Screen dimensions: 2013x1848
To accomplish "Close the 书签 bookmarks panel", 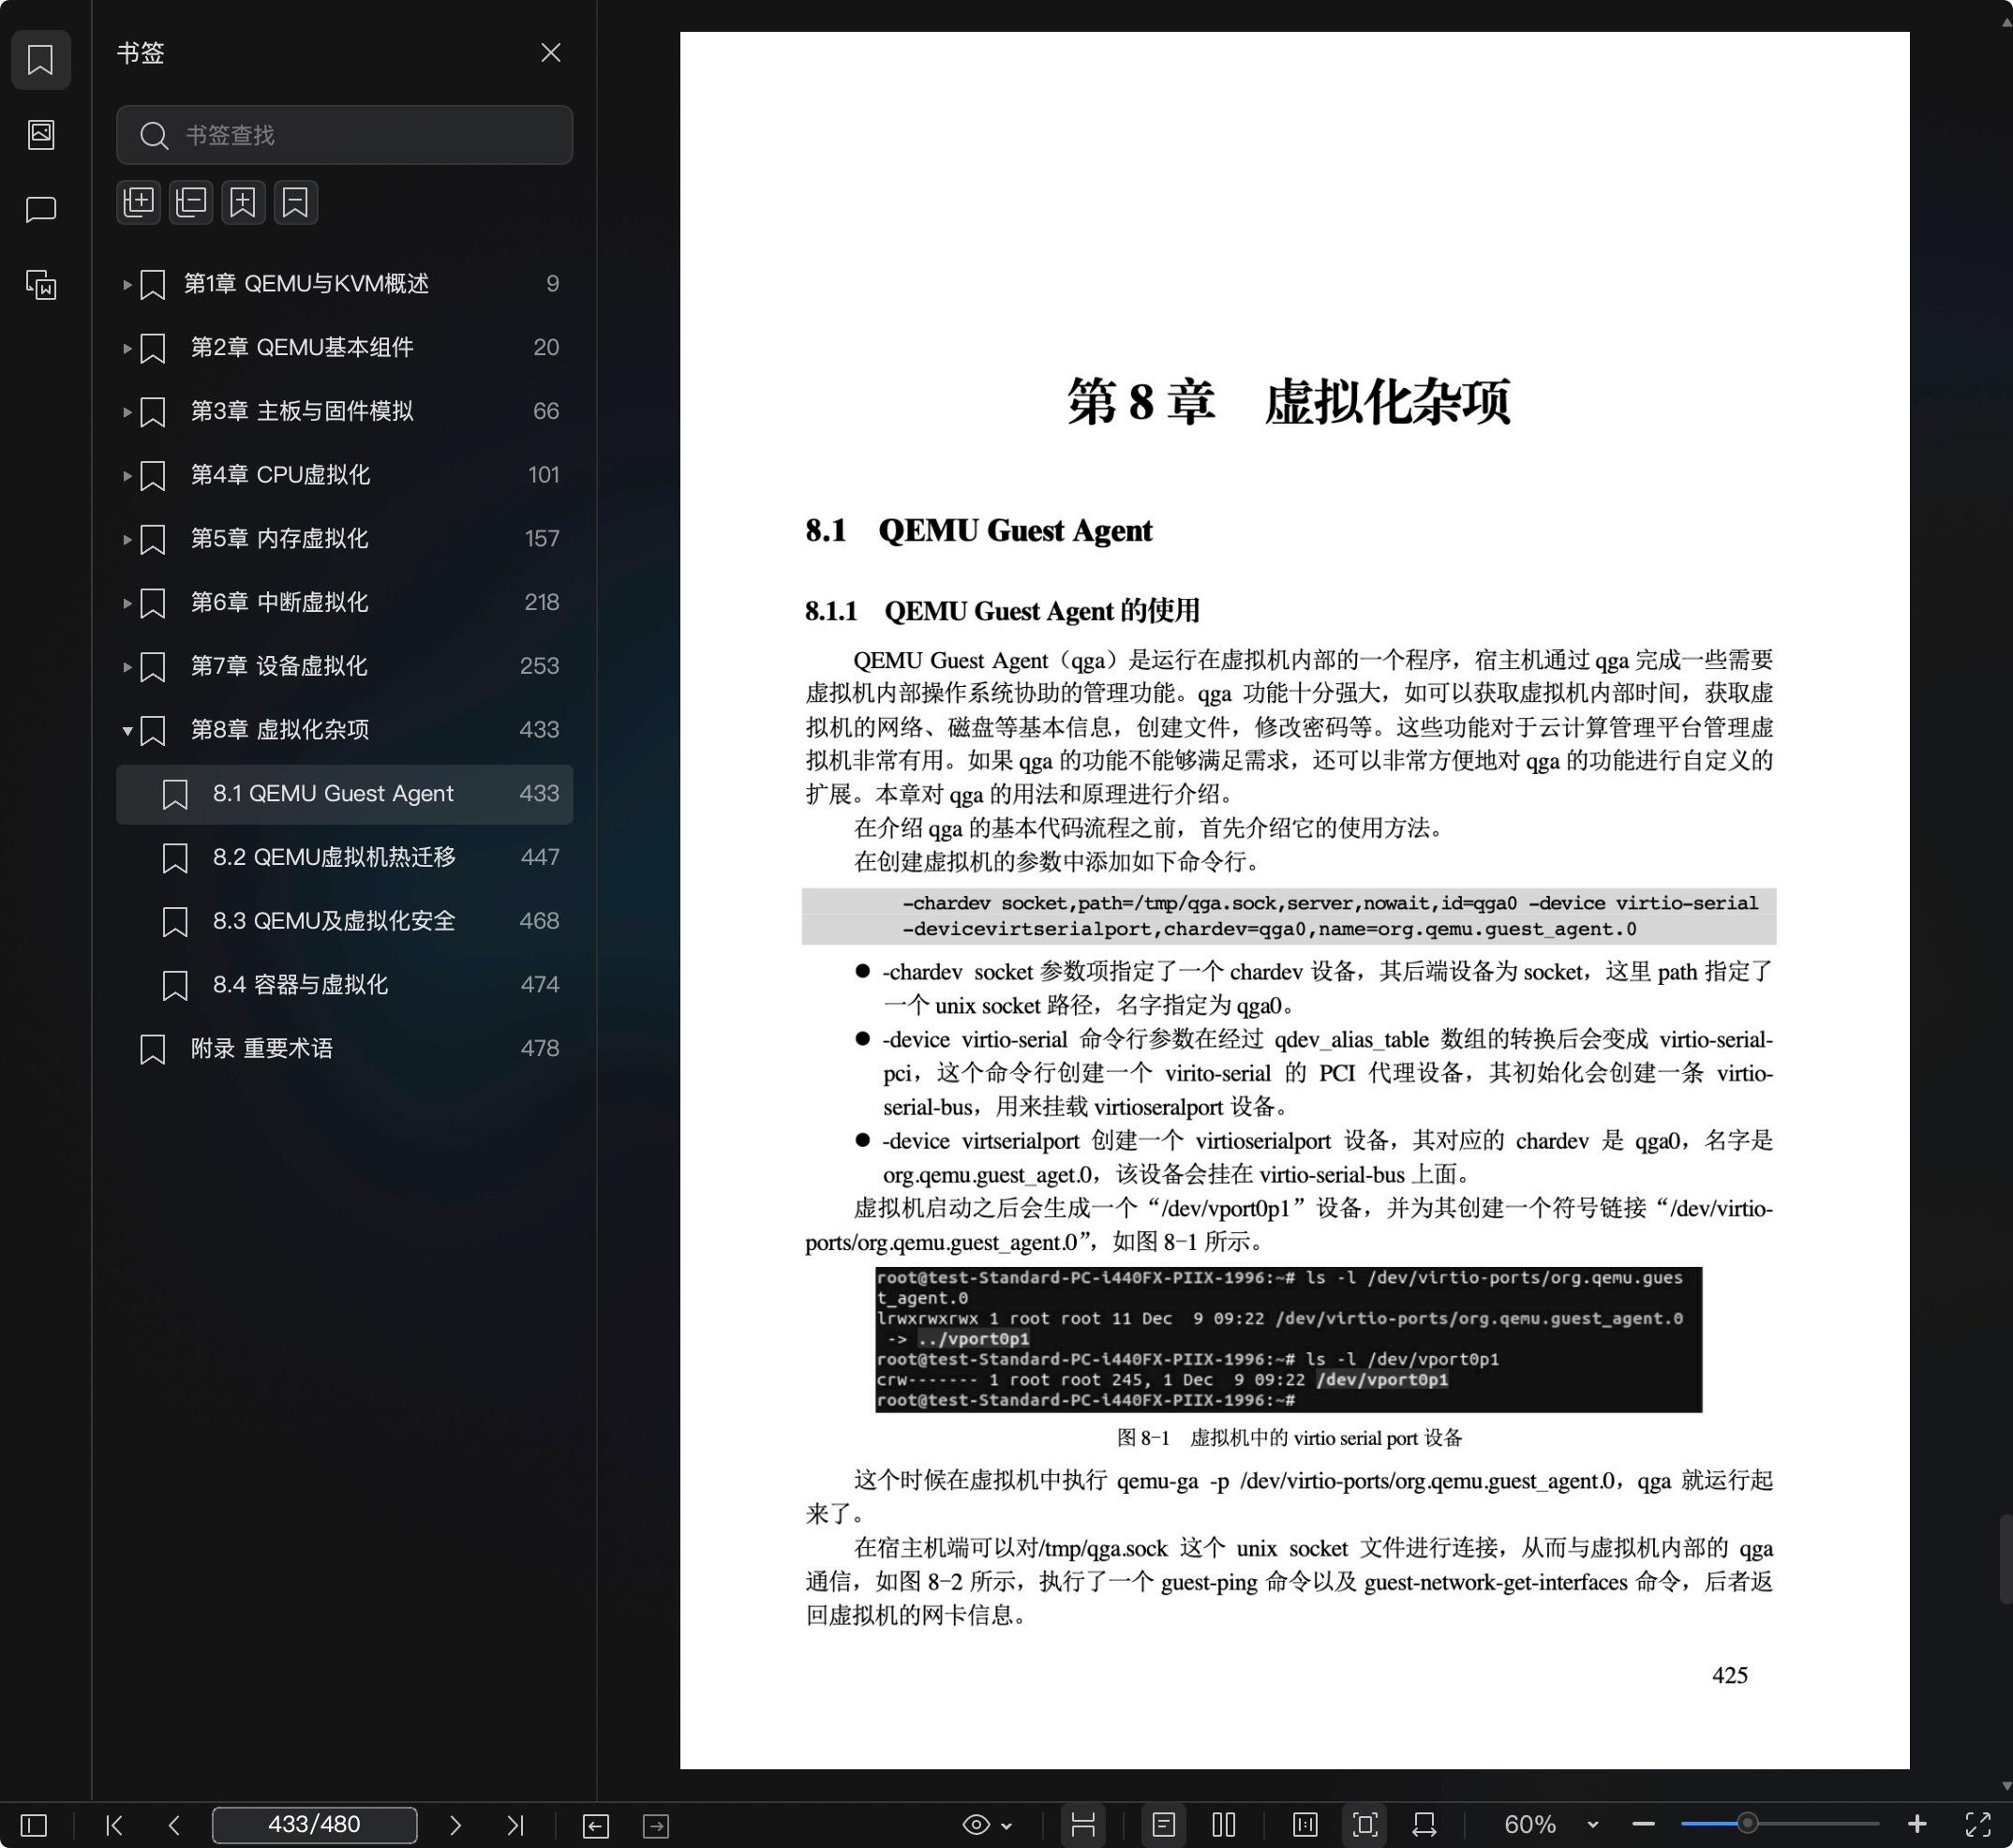I will coord(550,53).
